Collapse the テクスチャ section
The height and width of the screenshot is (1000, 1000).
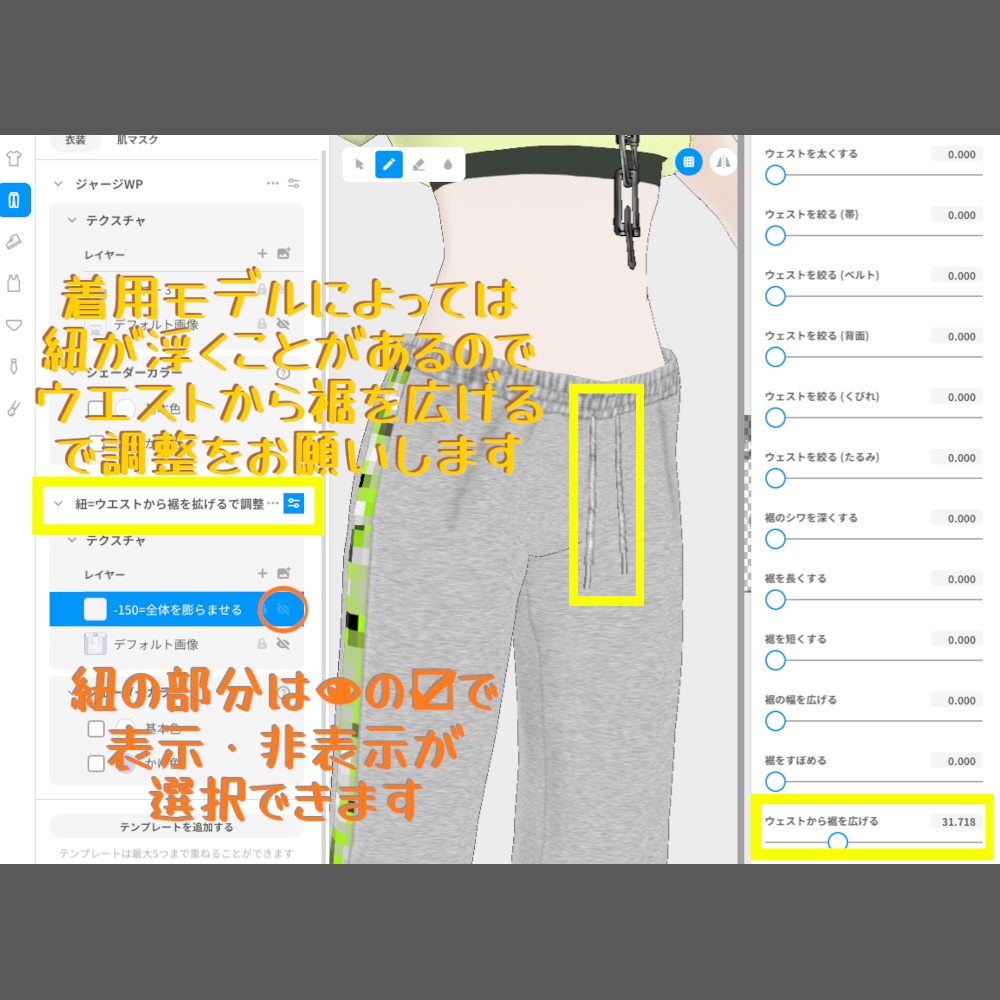point(71,220)
